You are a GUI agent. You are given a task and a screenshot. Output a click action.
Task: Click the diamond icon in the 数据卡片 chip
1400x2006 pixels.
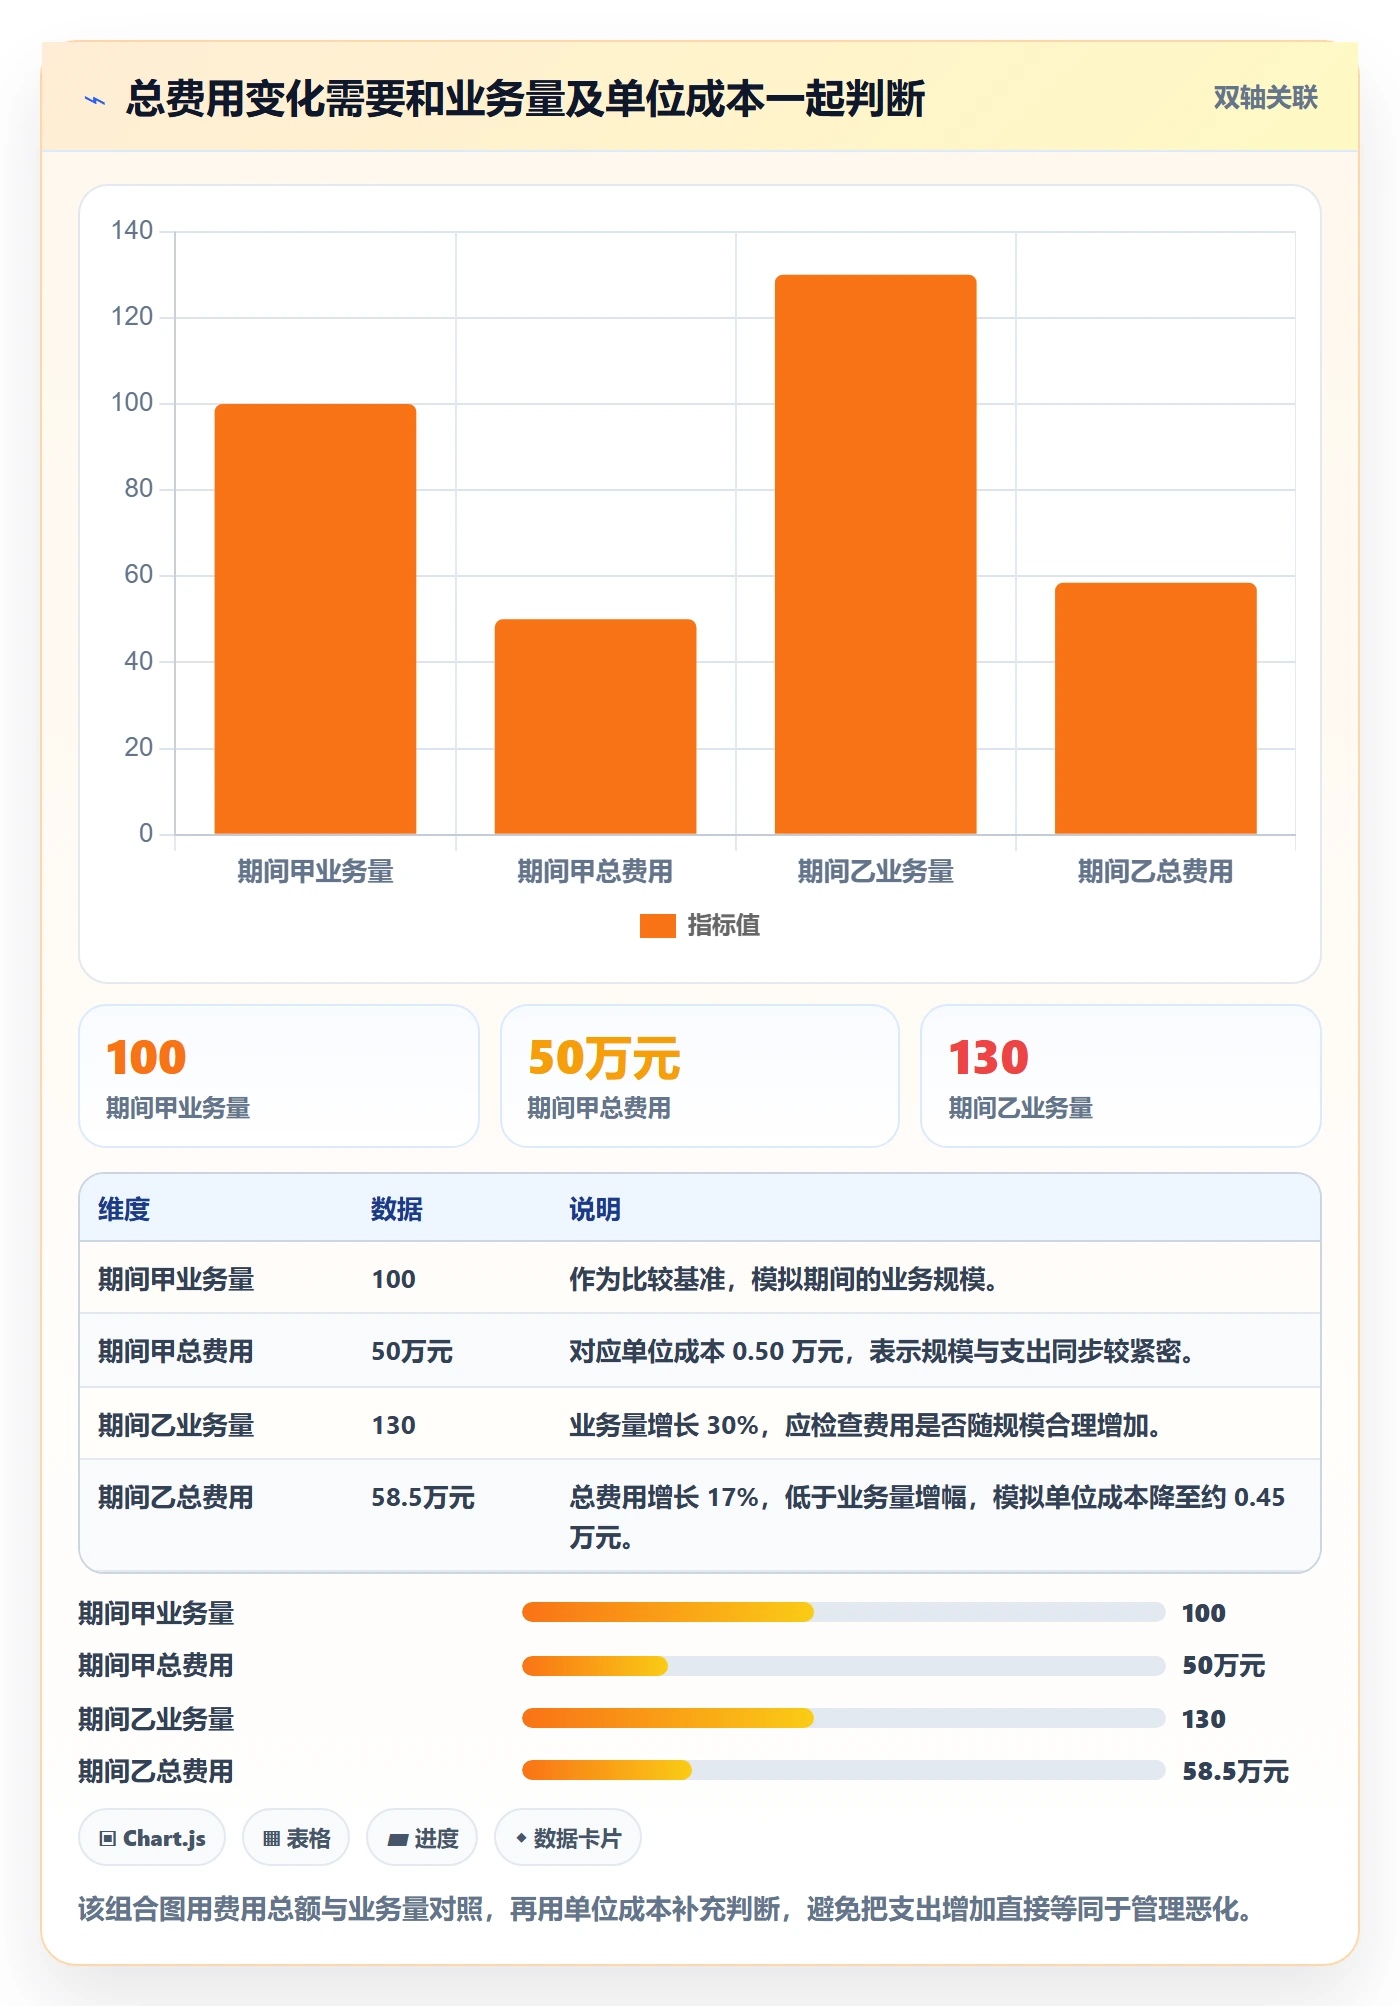point(521,1838)
